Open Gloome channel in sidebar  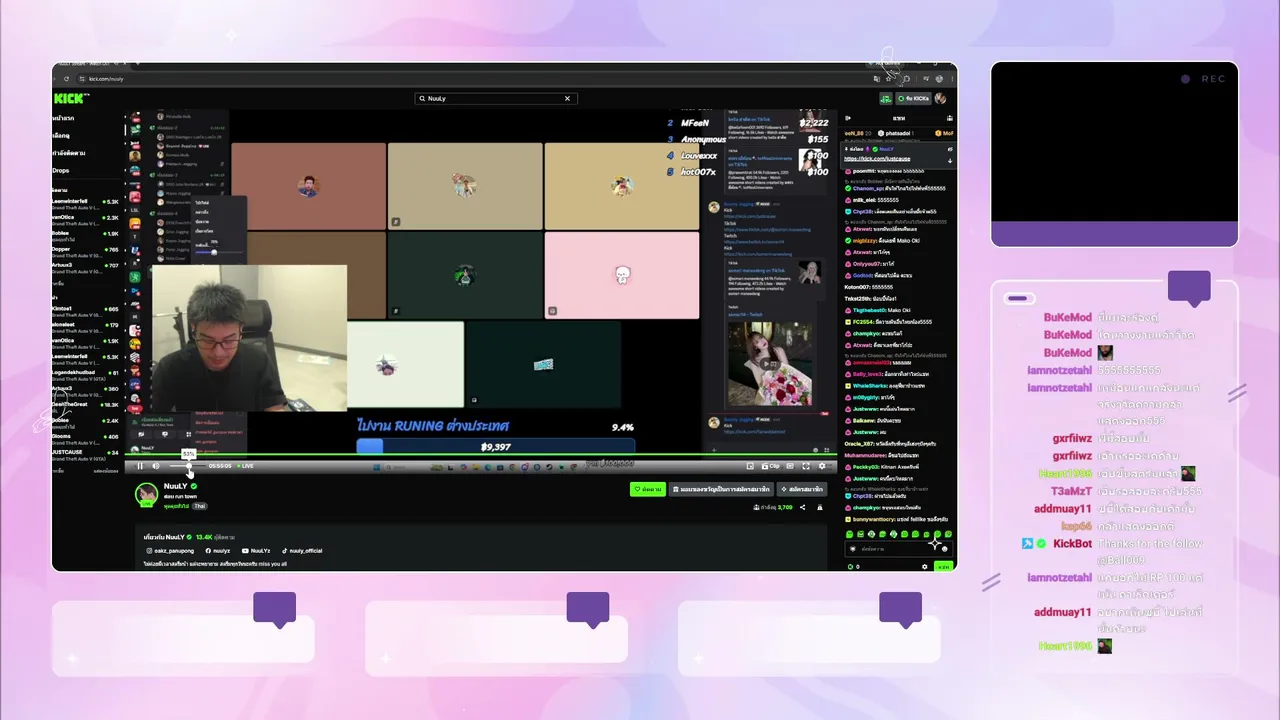(x=86, y=439)
